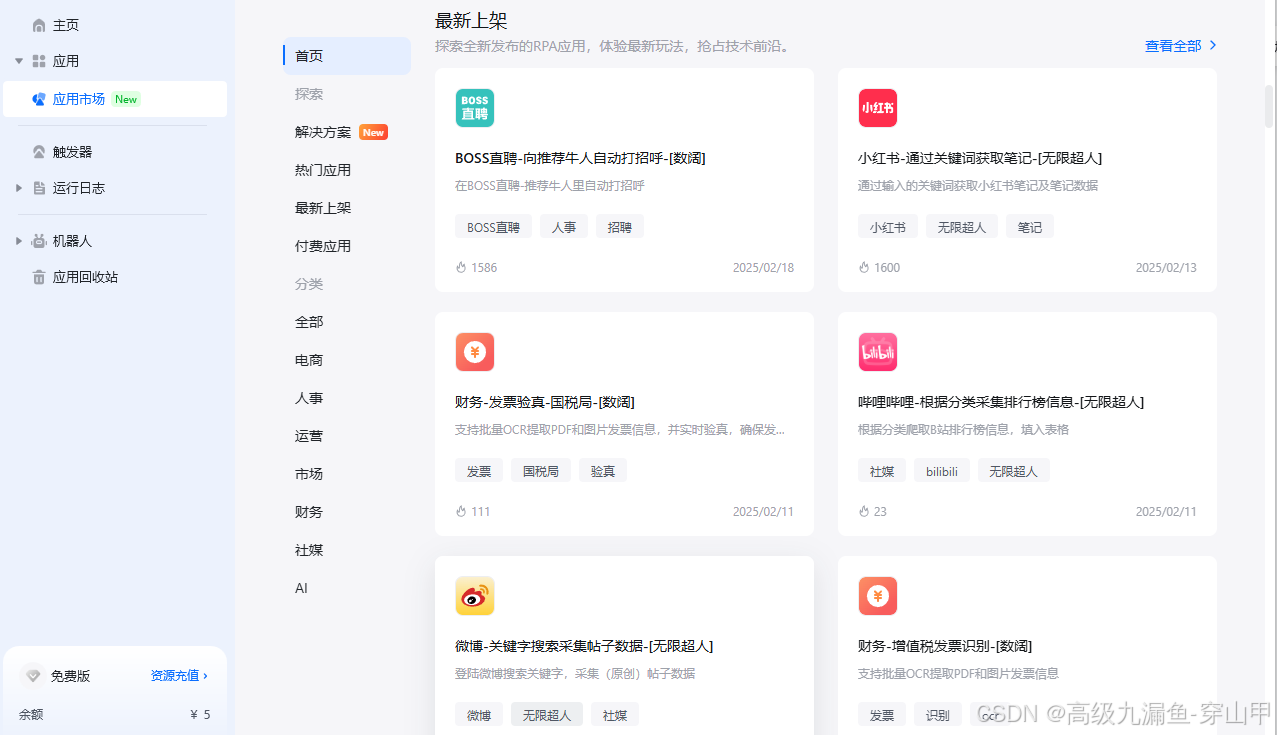
Task: Click the date 2025/02/18
Action: (763, 268)
